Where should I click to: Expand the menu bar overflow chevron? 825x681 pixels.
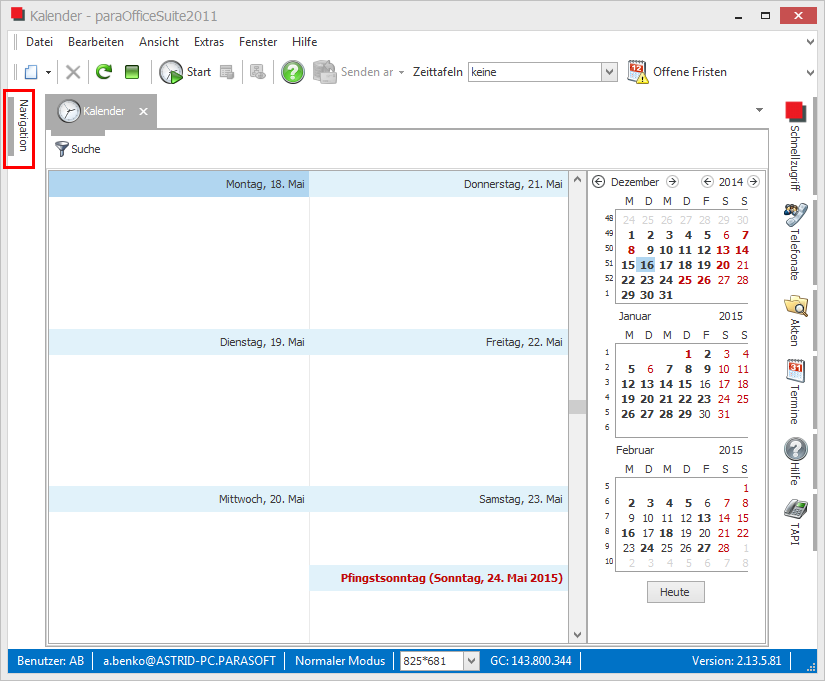point(810,42)
